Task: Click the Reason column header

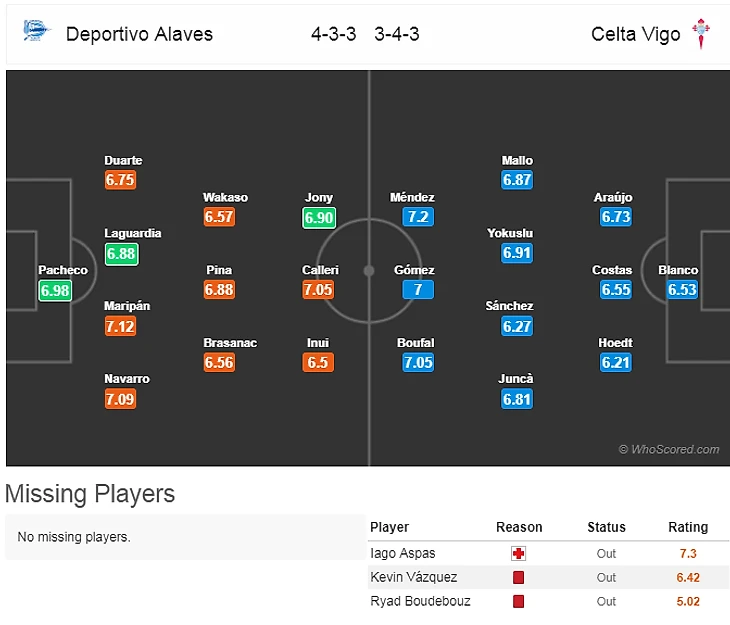Action: pos(518,527)
